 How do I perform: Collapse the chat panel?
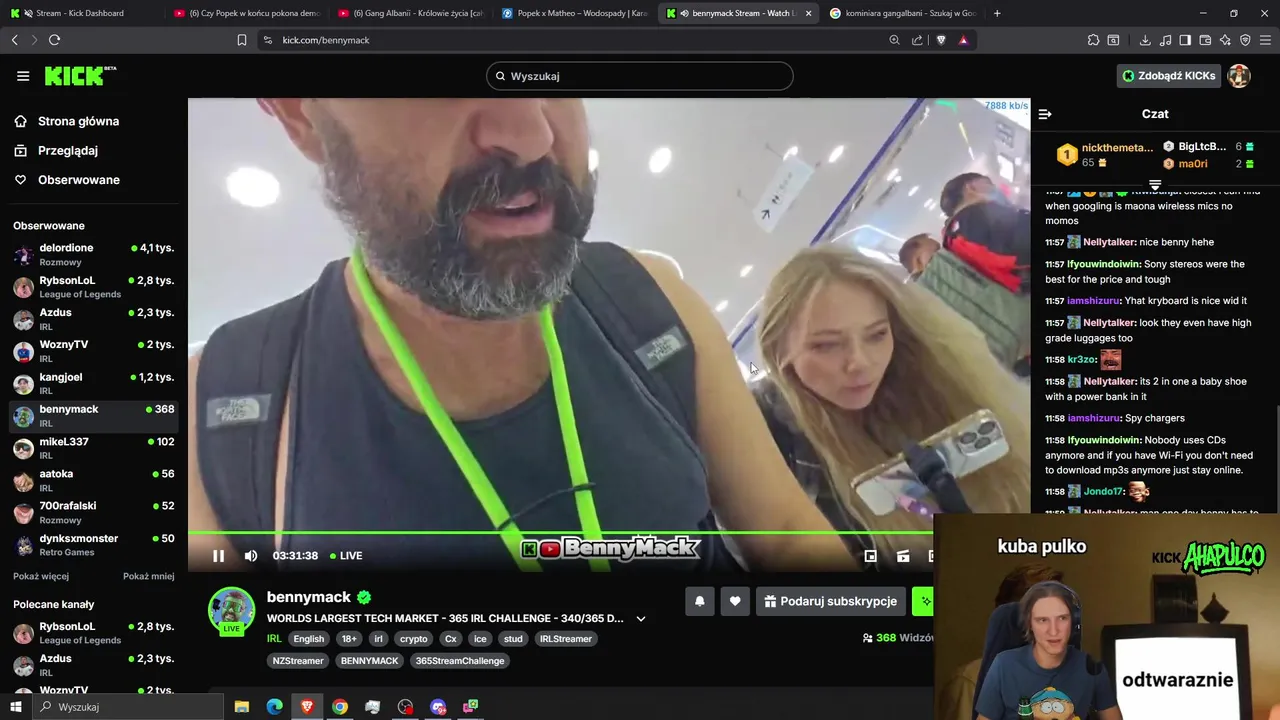click(1045, 114)
